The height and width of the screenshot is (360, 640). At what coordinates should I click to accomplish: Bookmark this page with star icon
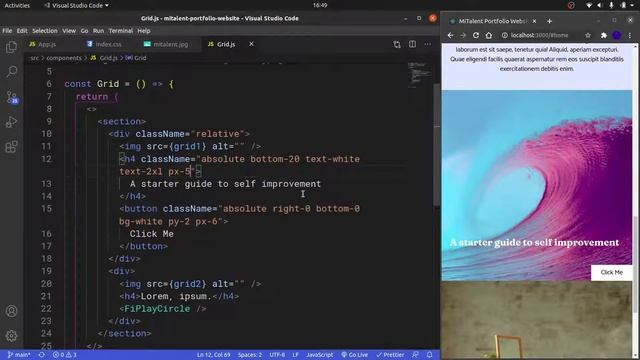[x=588, y=36]
